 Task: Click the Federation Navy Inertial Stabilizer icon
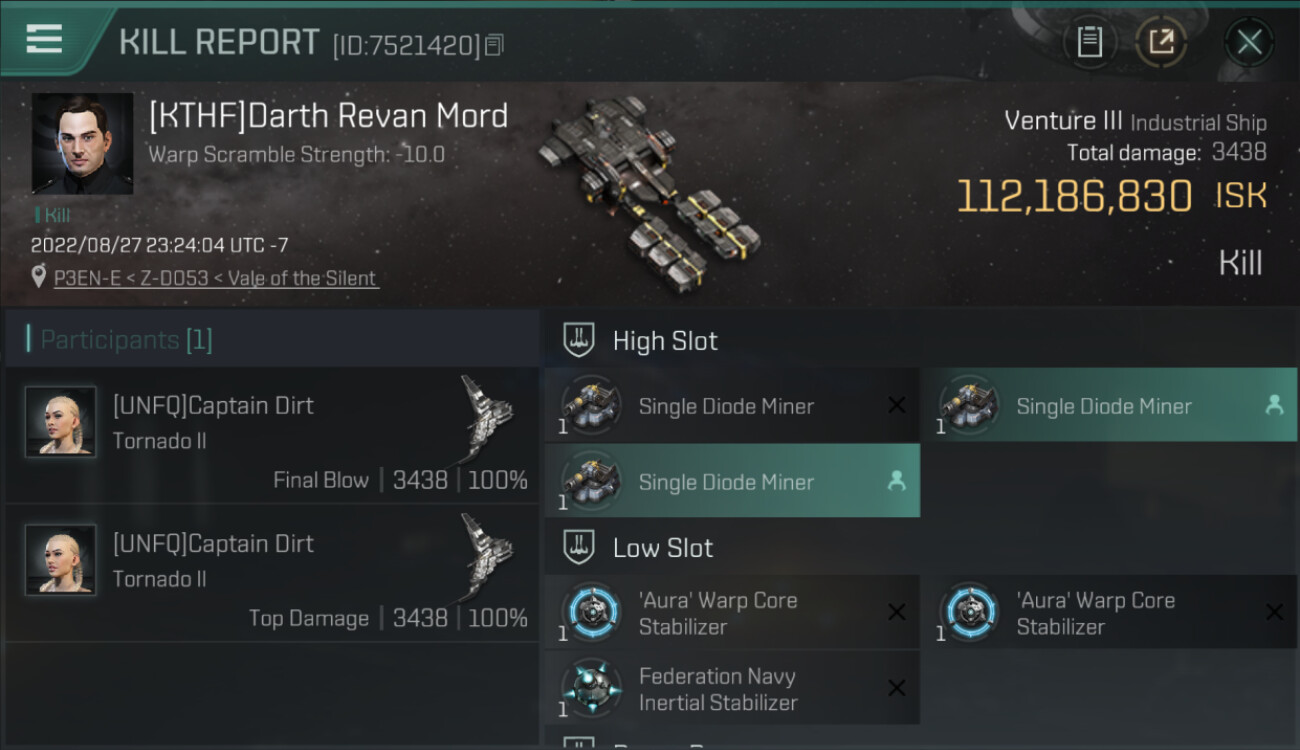point(591,689)
